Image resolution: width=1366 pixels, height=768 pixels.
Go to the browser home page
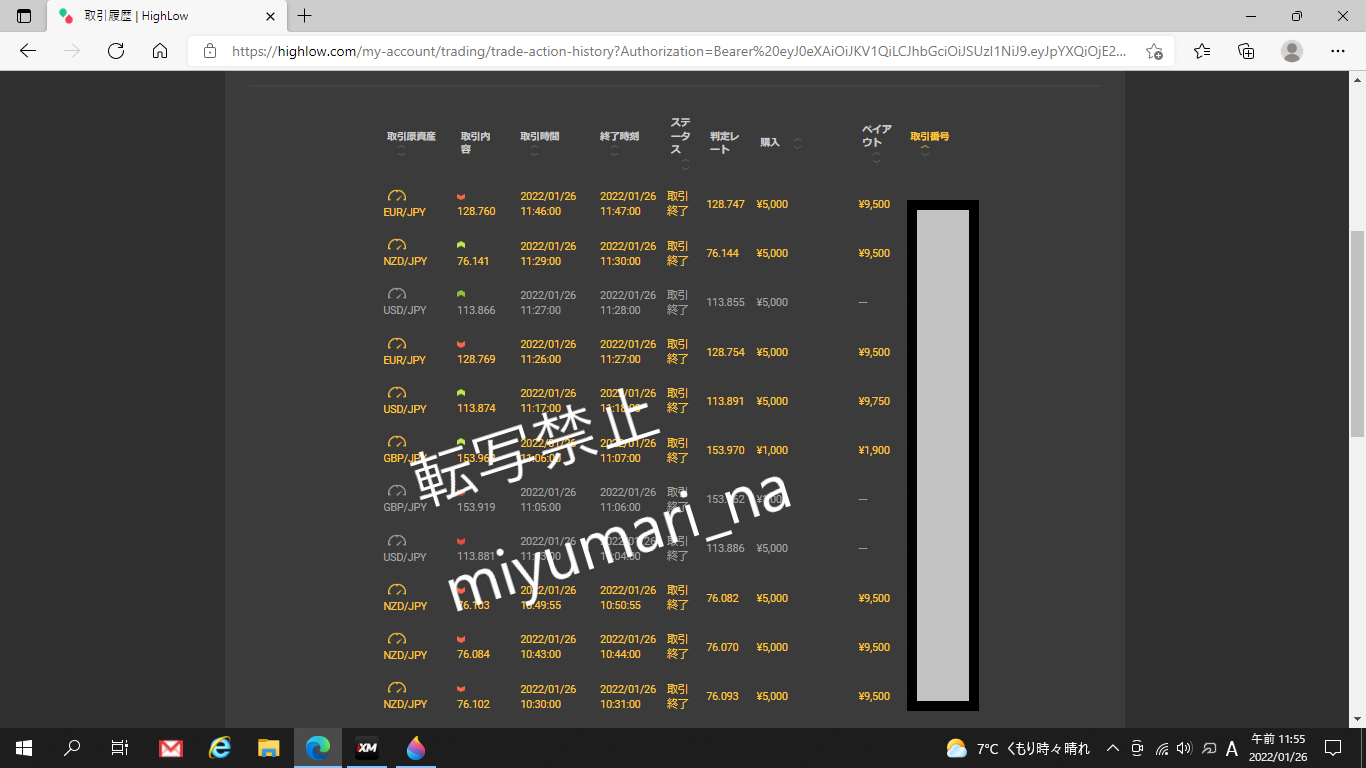pyautogui.click(x=160, y=51)
